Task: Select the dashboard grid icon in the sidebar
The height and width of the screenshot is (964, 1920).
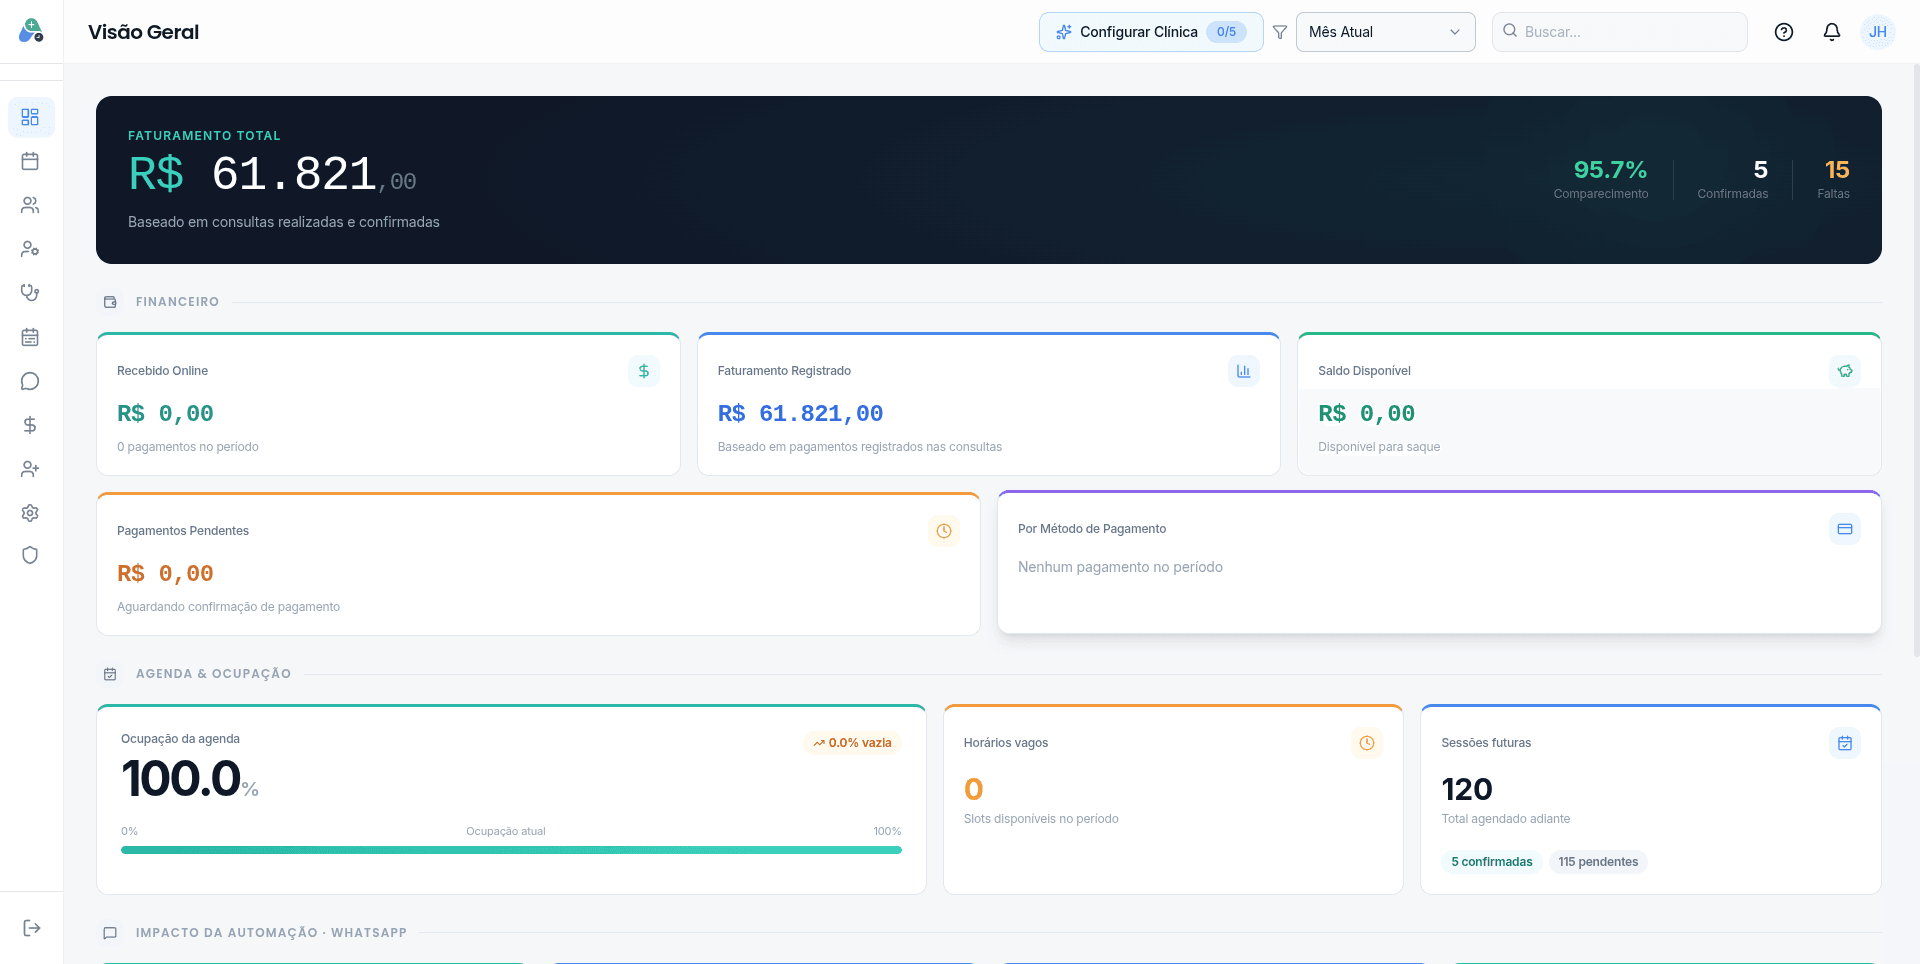Action: pos(30,117)
